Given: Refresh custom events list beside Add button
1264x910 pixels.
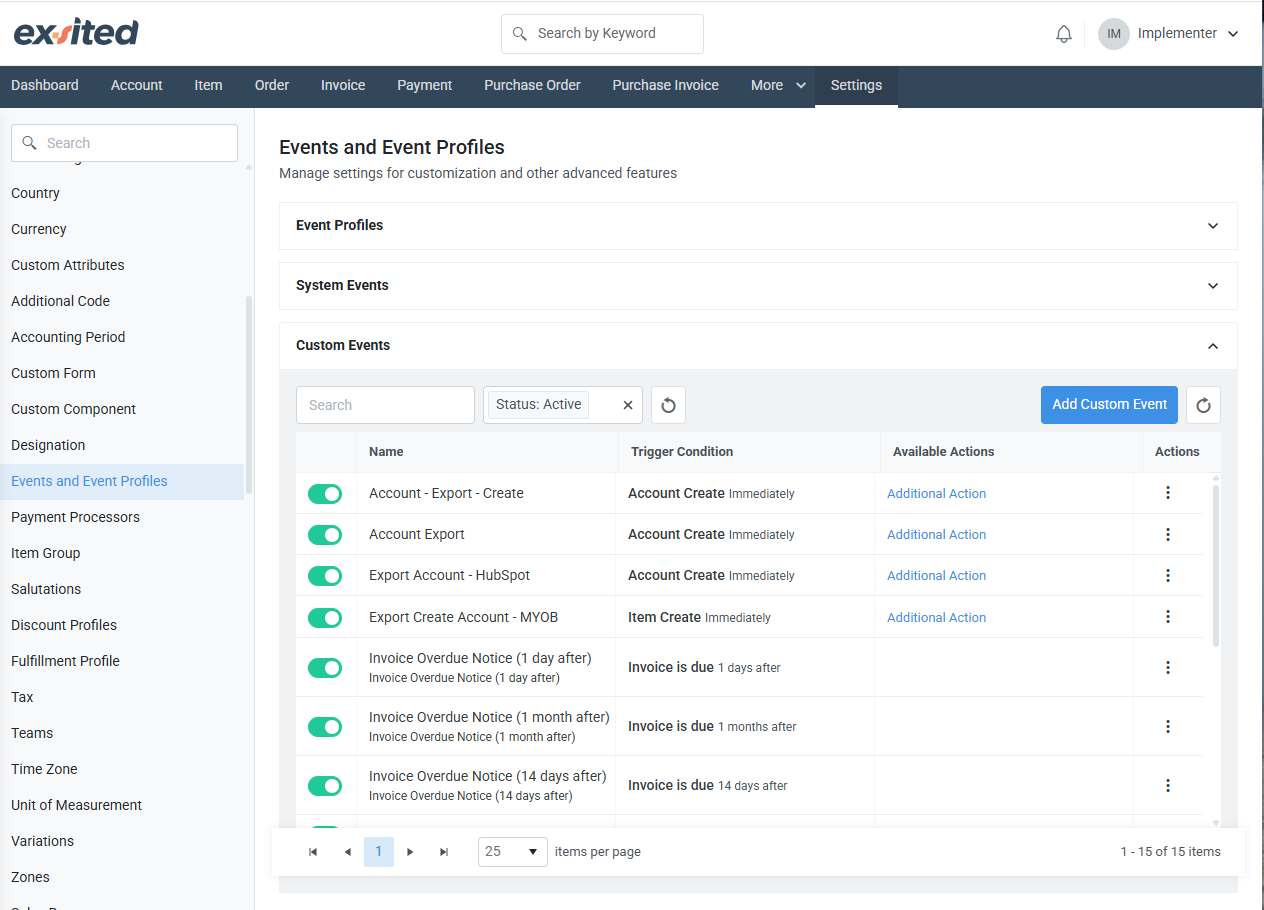Looking at the screenshot, I should [1203, 405].
